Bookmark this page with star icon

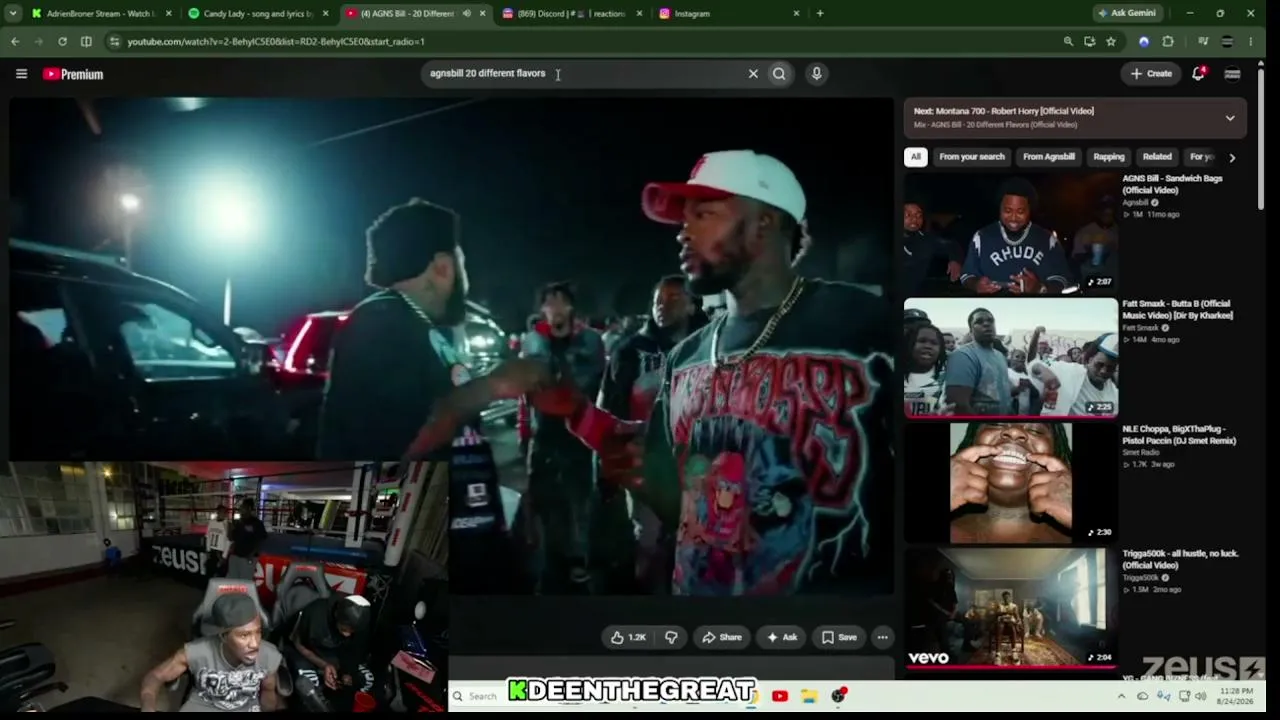coord(1110,41)
